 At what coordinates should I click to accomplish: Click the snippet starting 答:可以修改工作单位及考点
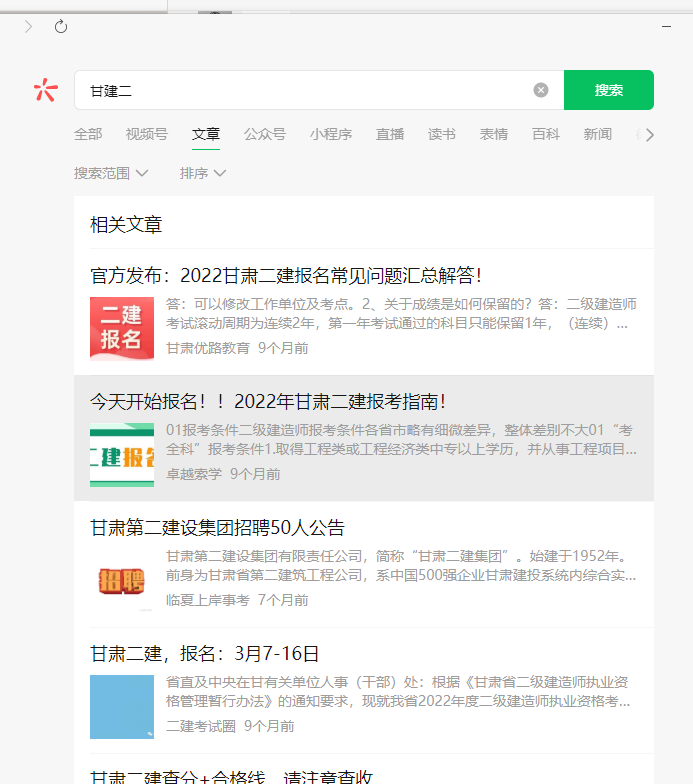pyautogui.click(x=401, y=314)
